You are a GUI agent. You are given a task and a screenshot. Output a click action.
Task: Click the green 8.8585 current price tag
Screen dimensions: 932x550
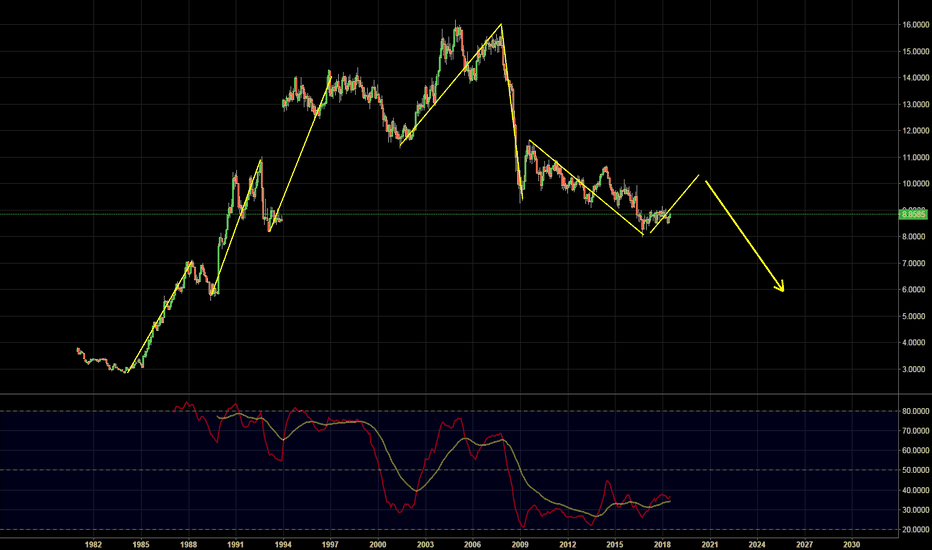(x=914, y=214)
